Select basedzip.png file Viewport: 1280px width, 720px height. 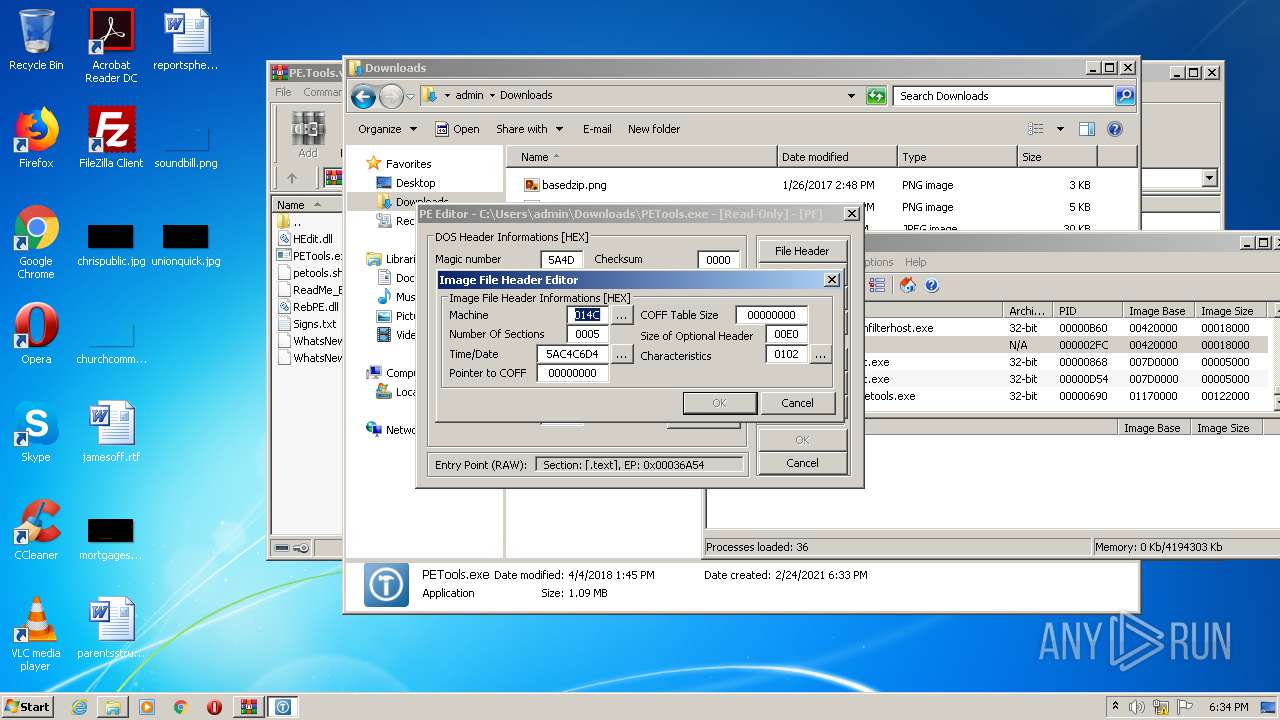click(574, 185)
